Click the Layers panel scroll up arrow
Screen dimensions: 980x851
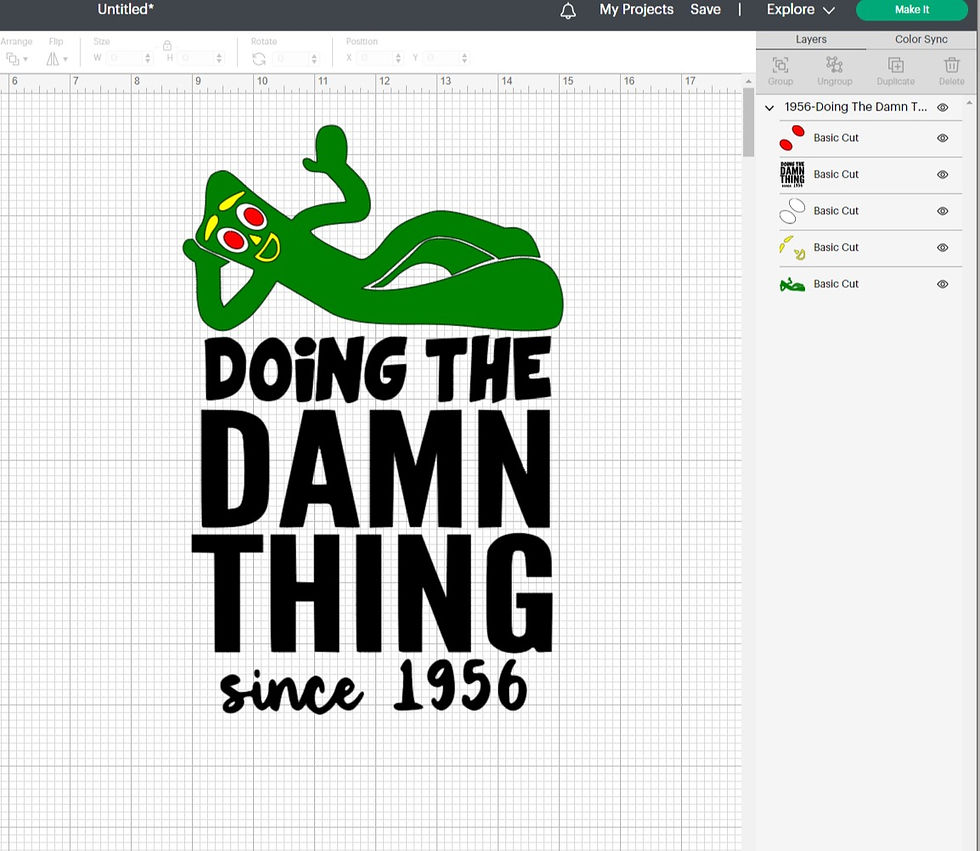tap(969, 102)
